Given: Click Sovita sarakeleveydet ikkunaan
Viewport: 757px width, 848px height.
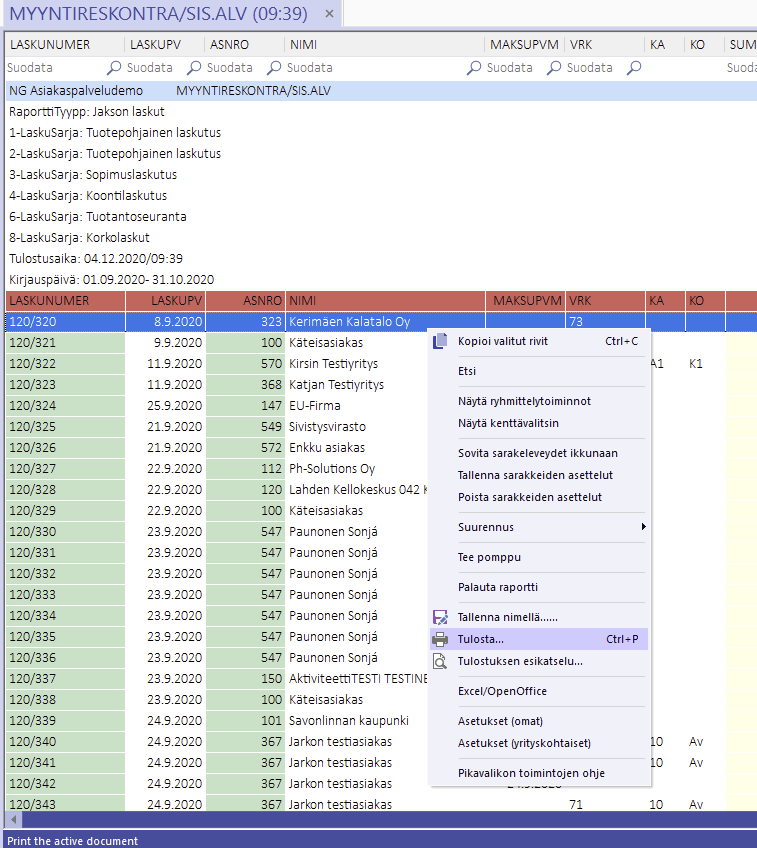Looking at the screenshot, I should click(537, 453).
